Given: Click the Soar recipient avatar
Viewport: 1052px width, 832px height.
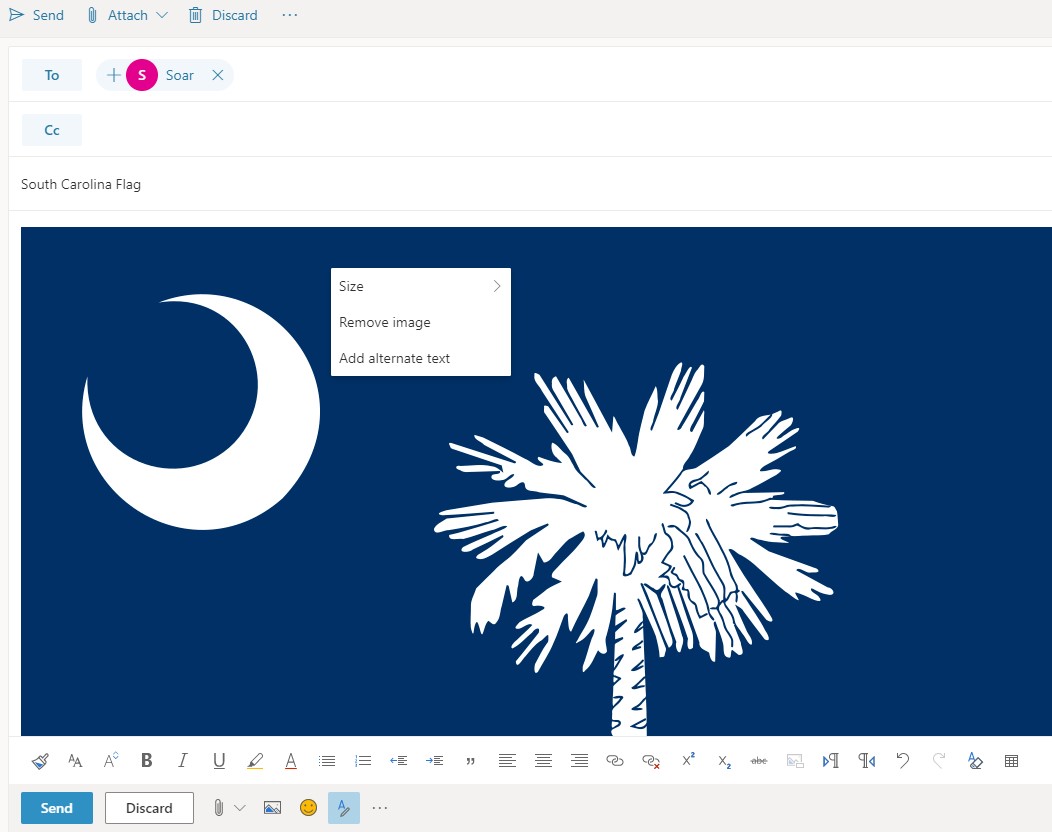Looking at the screenshot, I should [142, 75].
